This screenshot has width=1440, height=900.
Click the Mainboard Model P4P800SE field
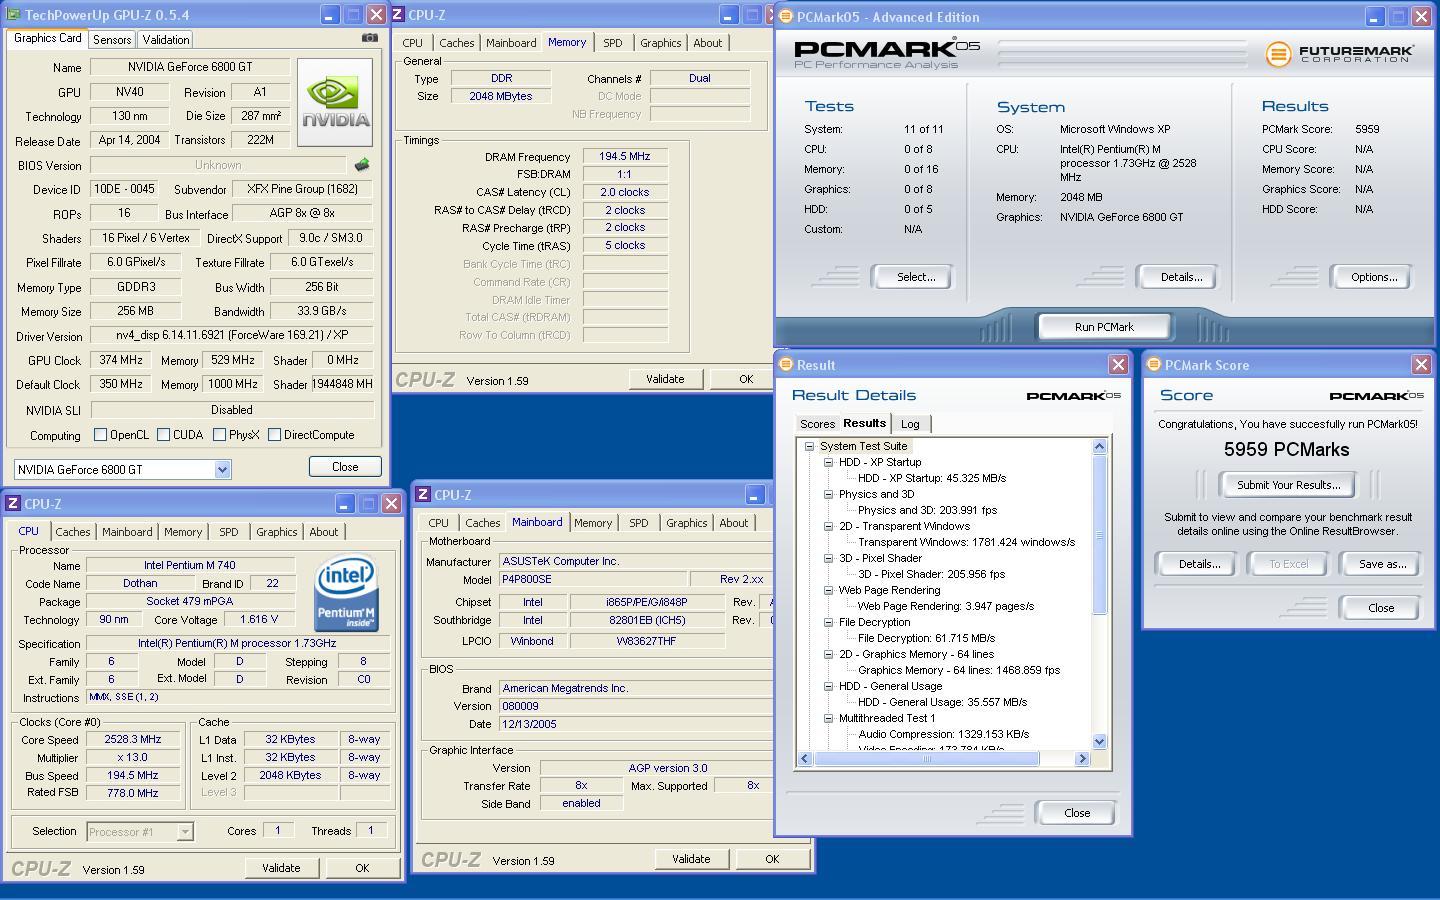[x=593, y=580]
